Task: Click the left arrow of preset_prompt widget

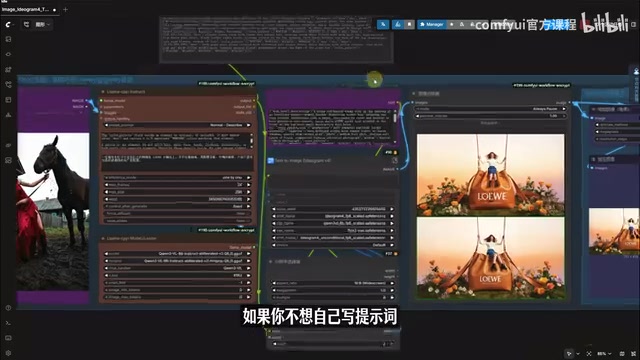Action: pyautogui.click(x=107, y=125)
